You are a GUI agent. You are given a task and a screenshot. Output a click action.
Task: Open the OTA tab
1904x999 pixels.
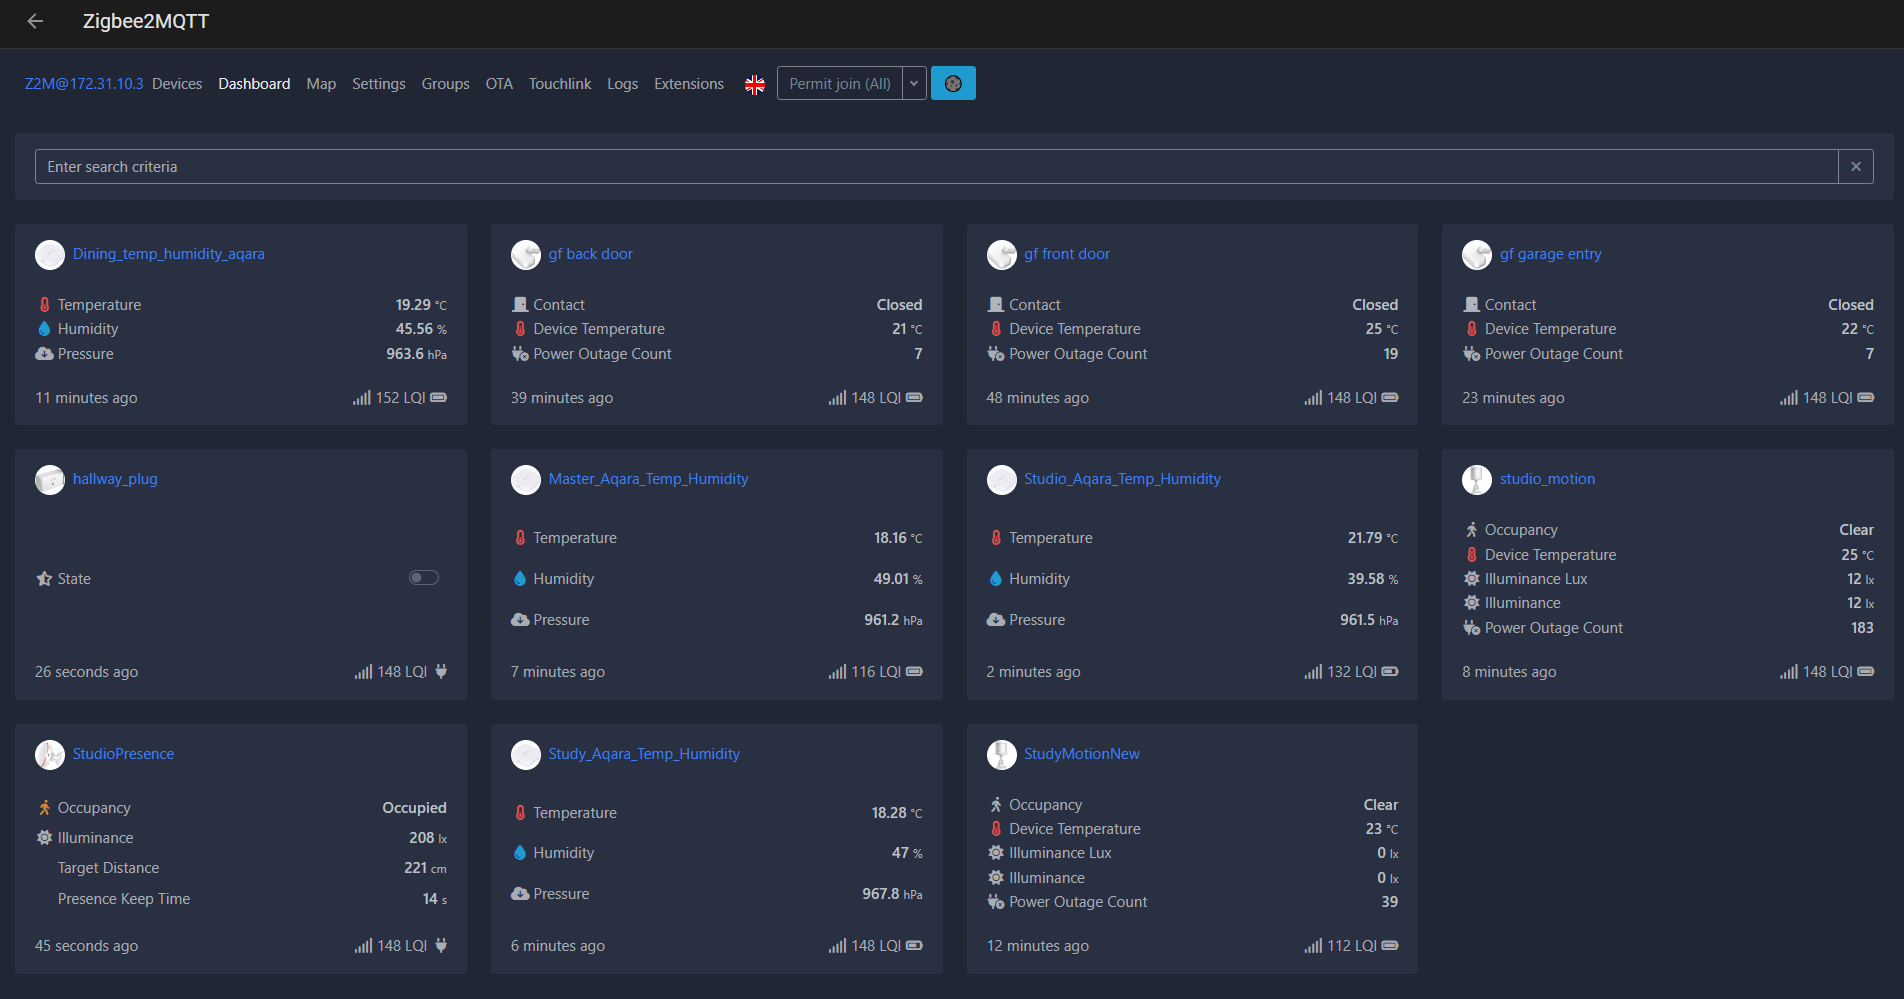(499, 84)
